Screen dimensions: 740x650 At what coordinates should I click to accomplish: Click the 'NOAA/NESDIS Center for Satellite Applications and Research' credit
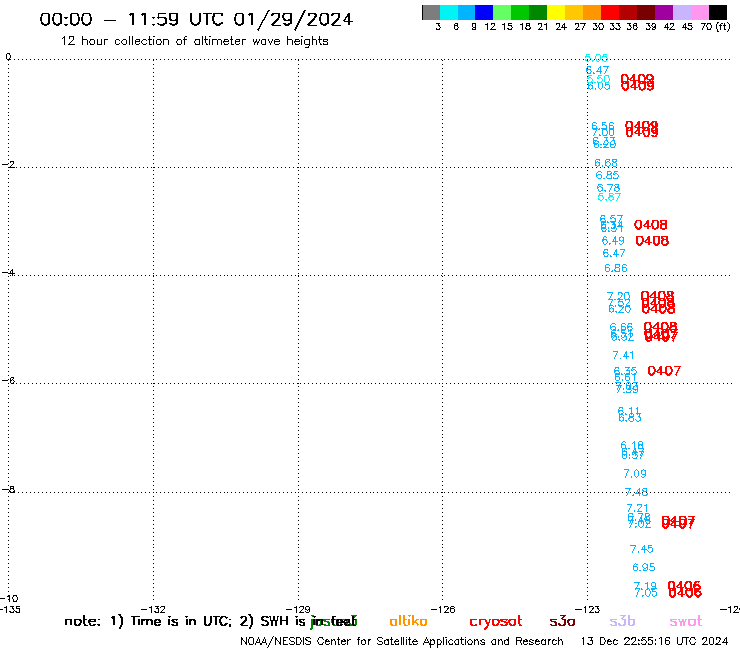(x=402, y=641)
